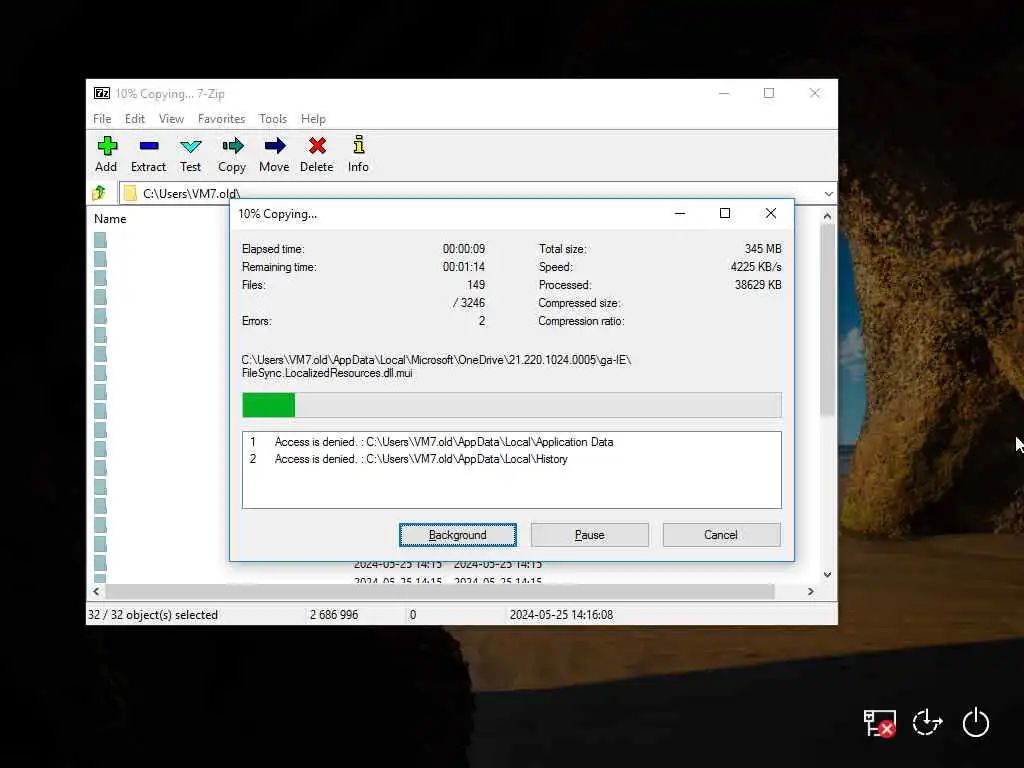Click status bar date 2024-05-25 14:16:08
This screenshot has height=768, width=1024.
[562, 615]
